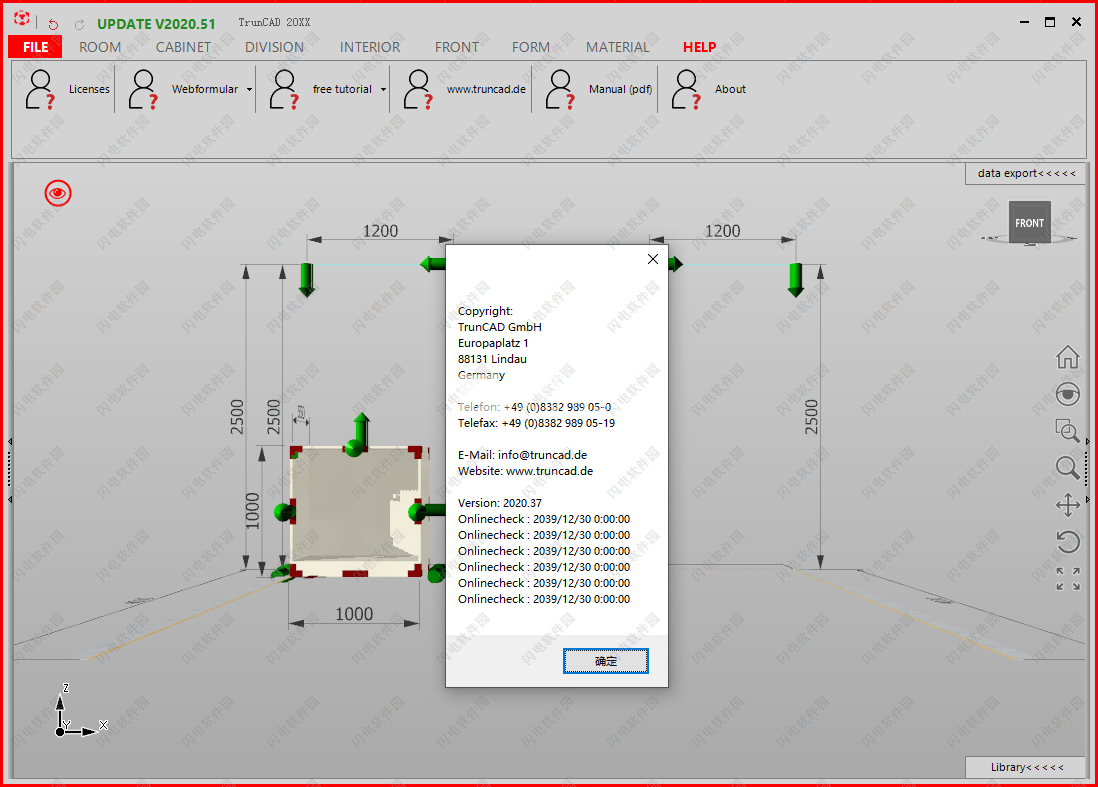Select the magnifier zoom tool
Image resolution: width=1098 pixels, height=787 pixels.
(x=1068, y=468)
